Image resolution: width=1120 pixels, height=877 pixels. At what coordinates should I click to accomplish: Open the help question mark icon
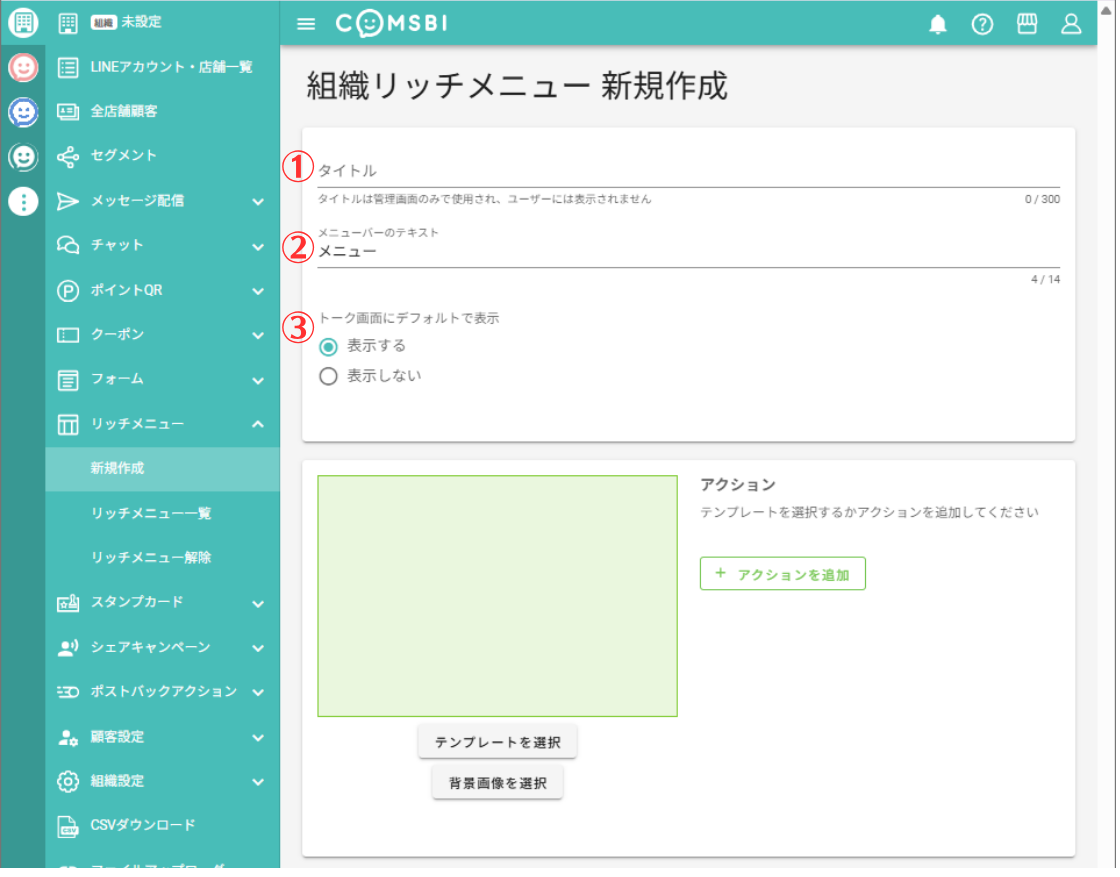click(x=982, y=25)
